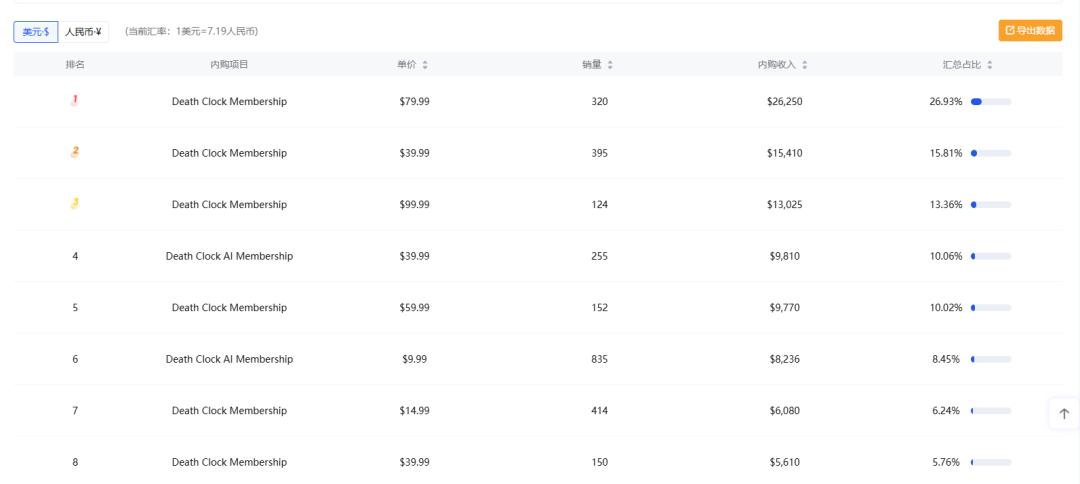This screenshot has width=1080, height=484.
Task: Switch currency to 美元-$
Action: (x=35, y=32)
